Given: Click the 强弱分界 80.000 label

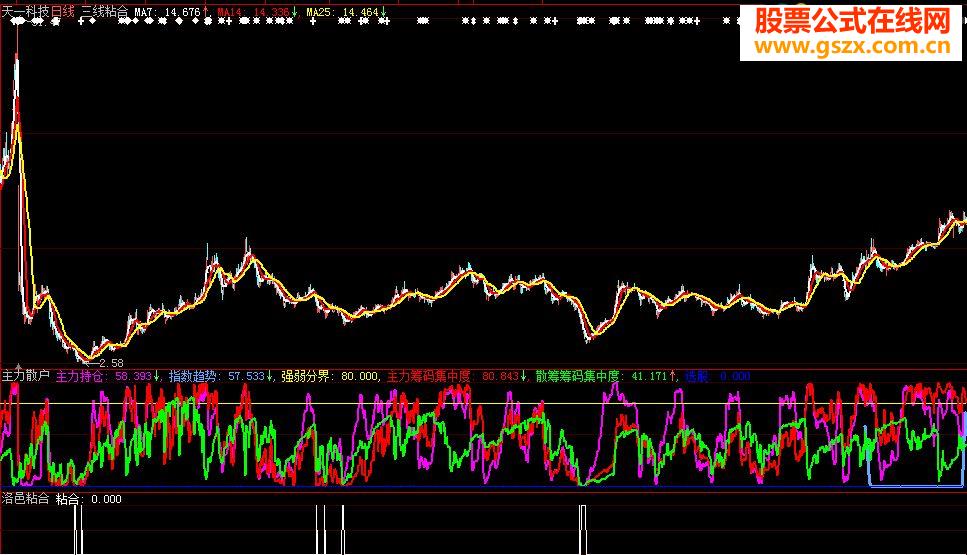Looking at the screenshot, I should [330, 377].
